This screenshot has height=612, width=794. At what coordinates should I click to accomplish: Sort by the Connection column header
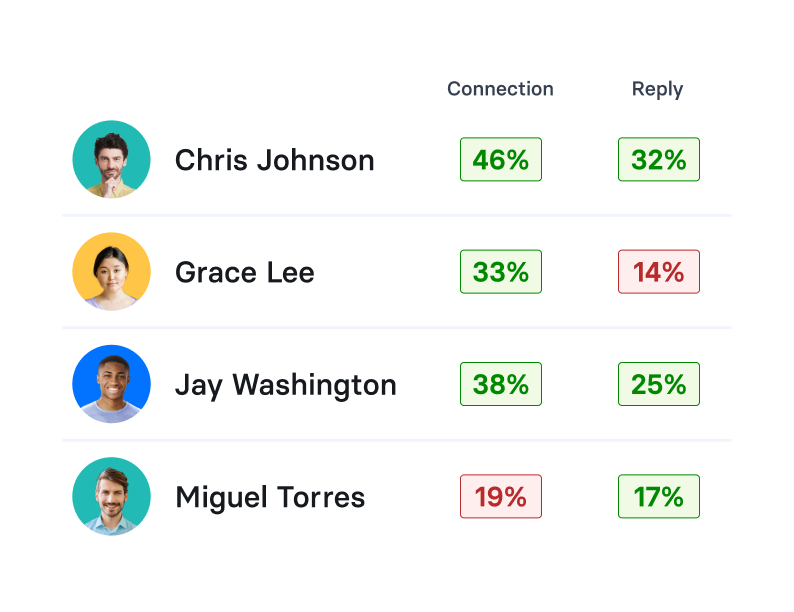(500, 89)
